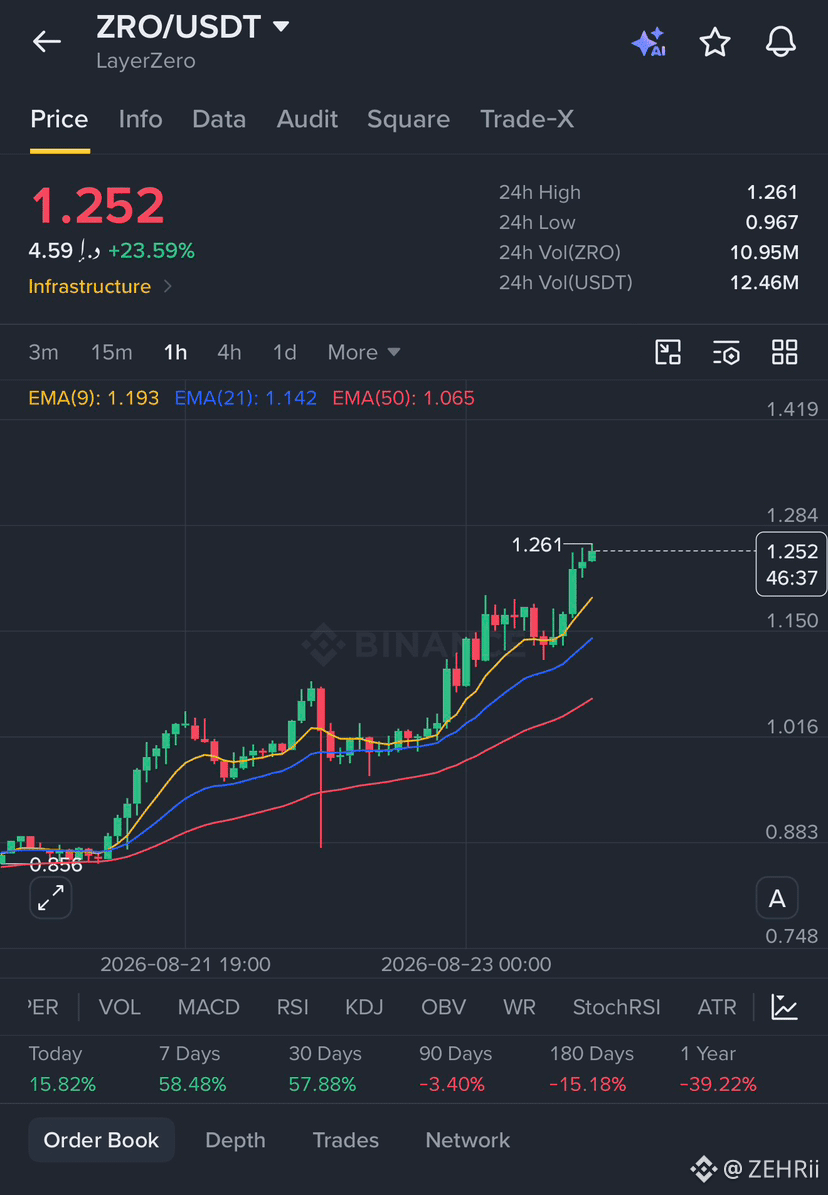This screenshot has height=1195, width=828.
Task: Click the EMA(21): 1.142 label
Action: (246, 398)
